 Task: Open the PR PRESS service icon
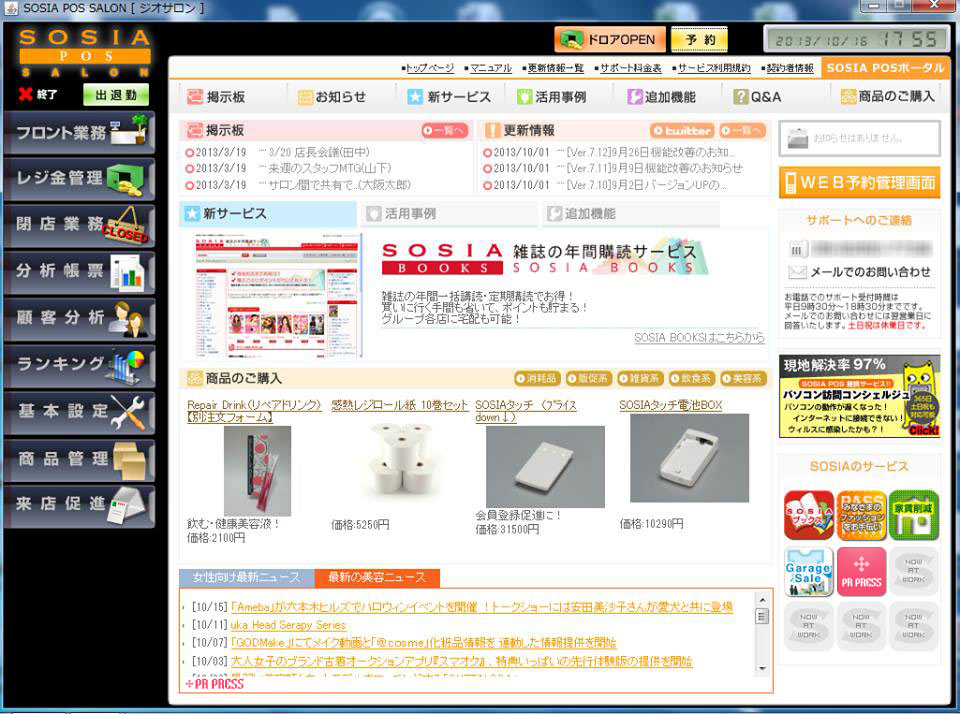pos(861,572)
